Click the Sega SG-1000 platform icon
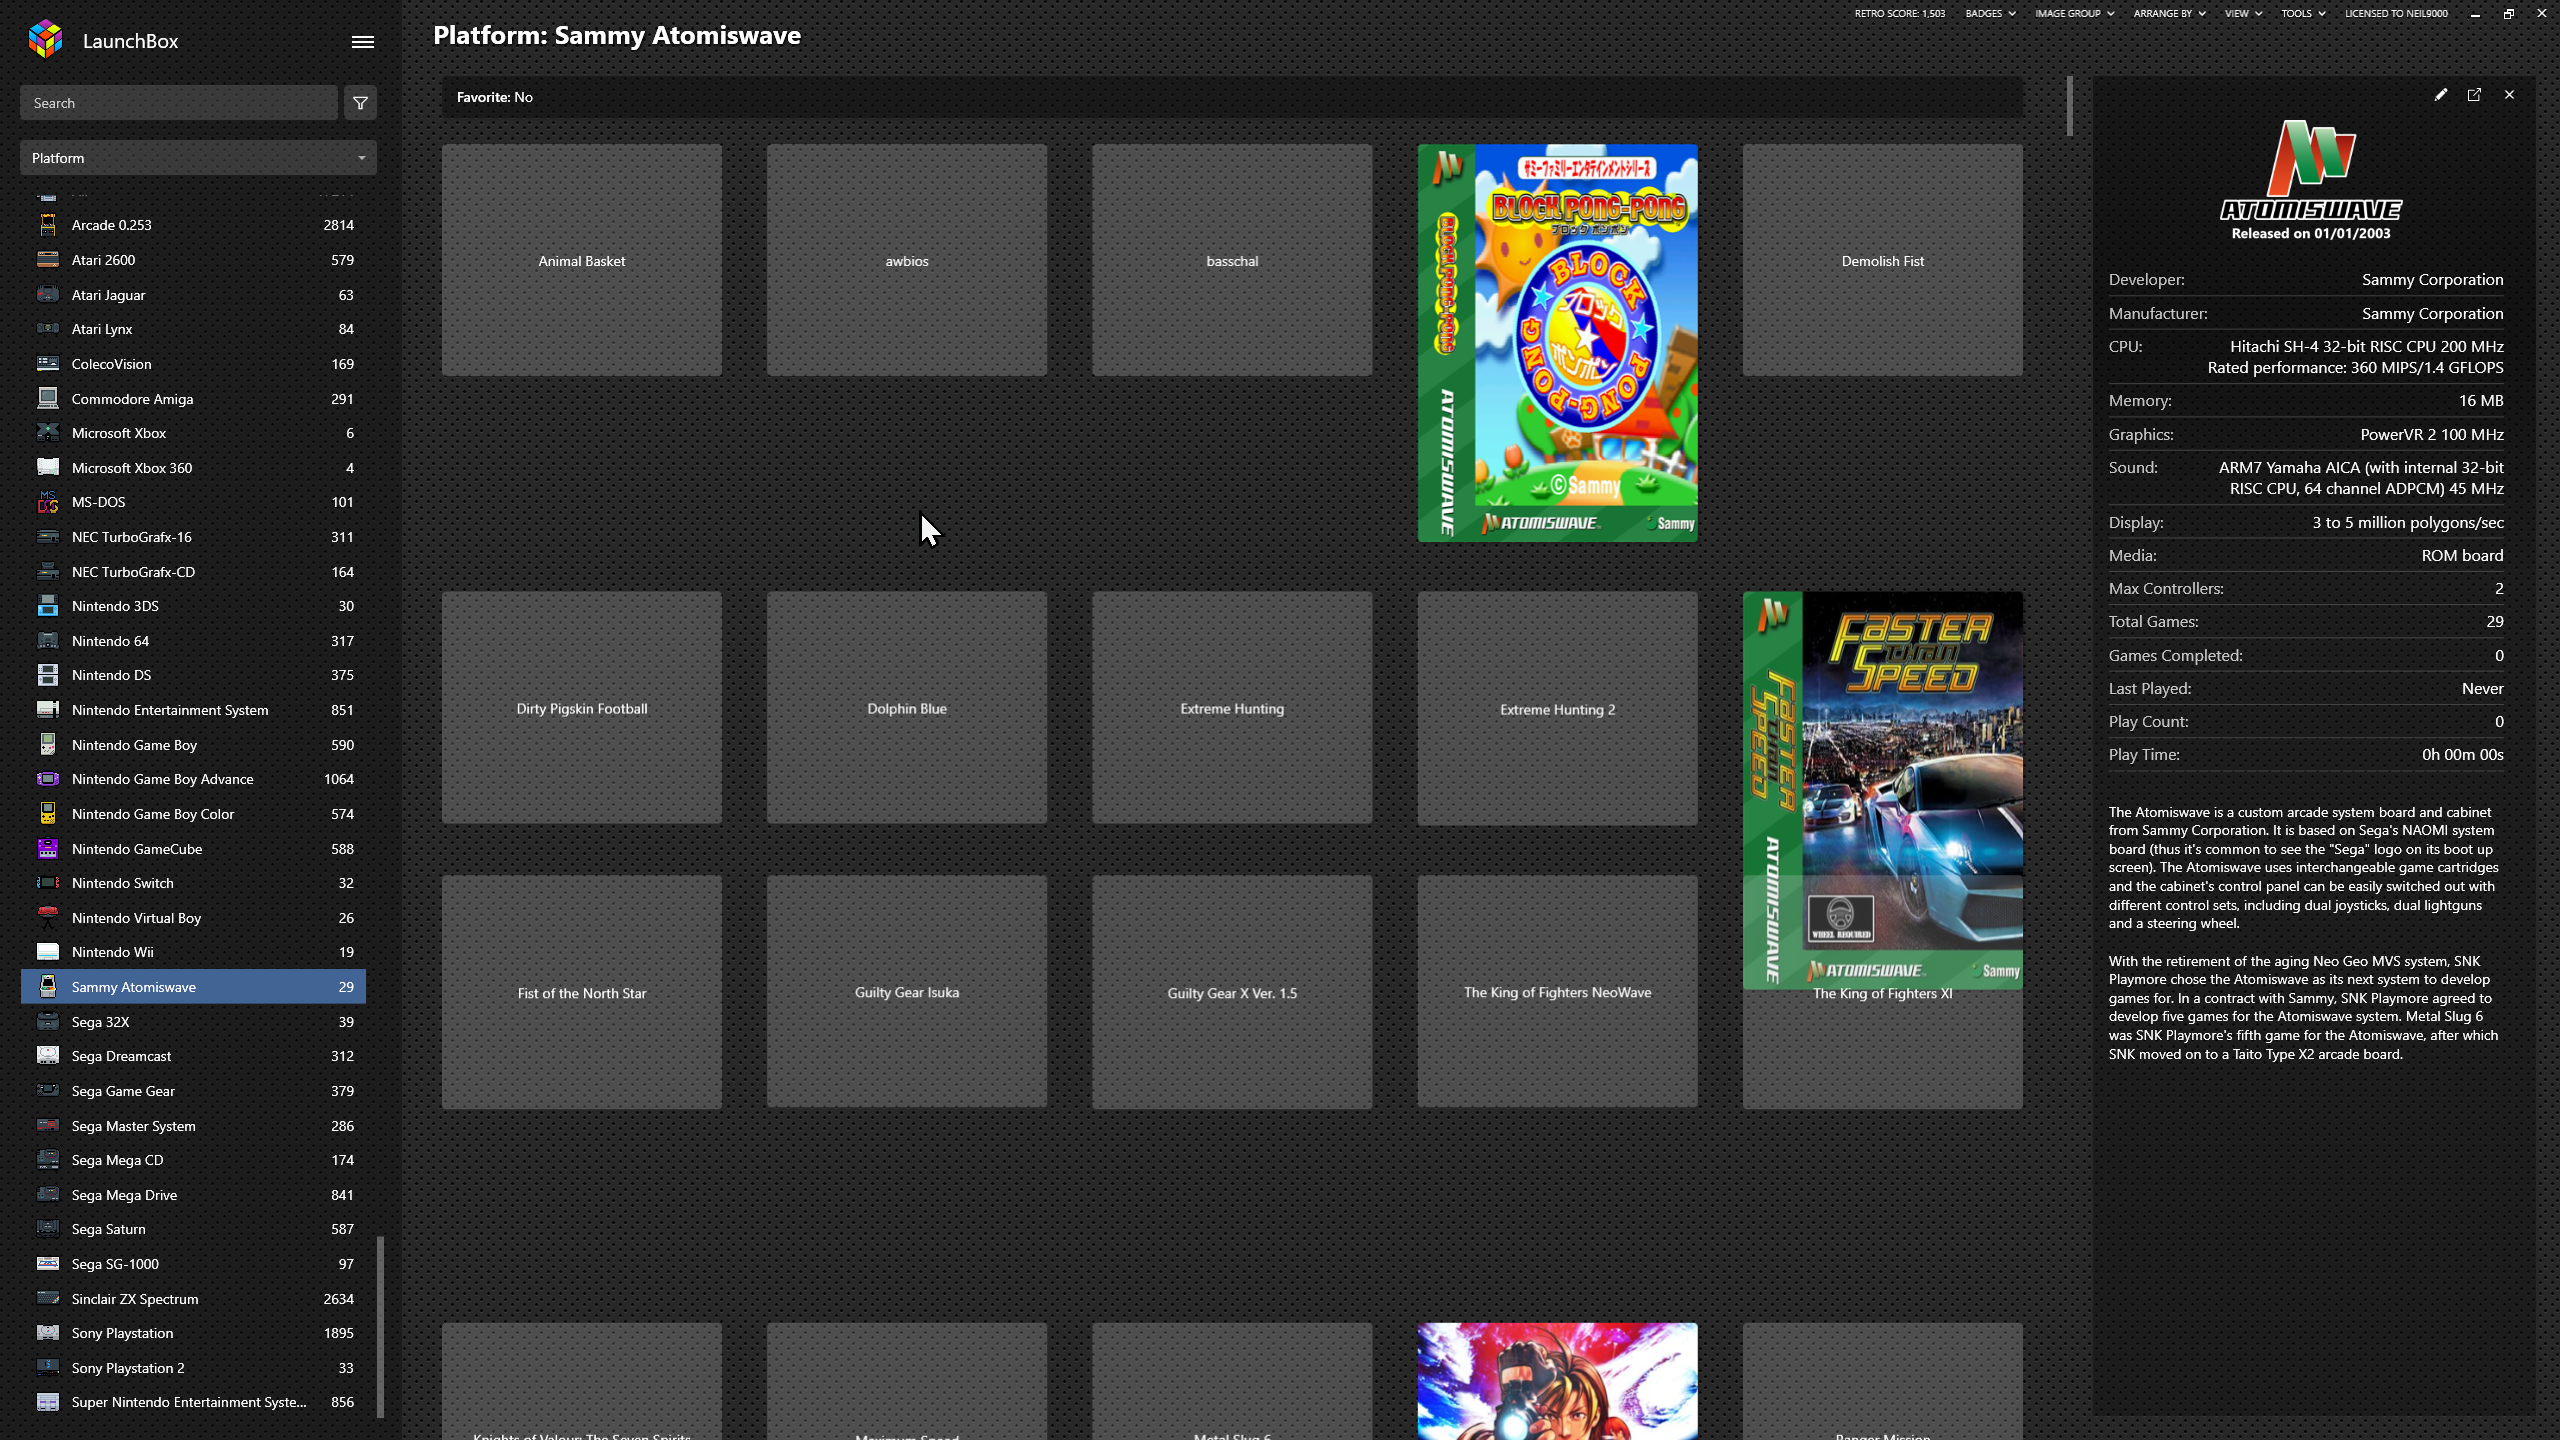The image size is (2560, 1440). (48, 1264)
